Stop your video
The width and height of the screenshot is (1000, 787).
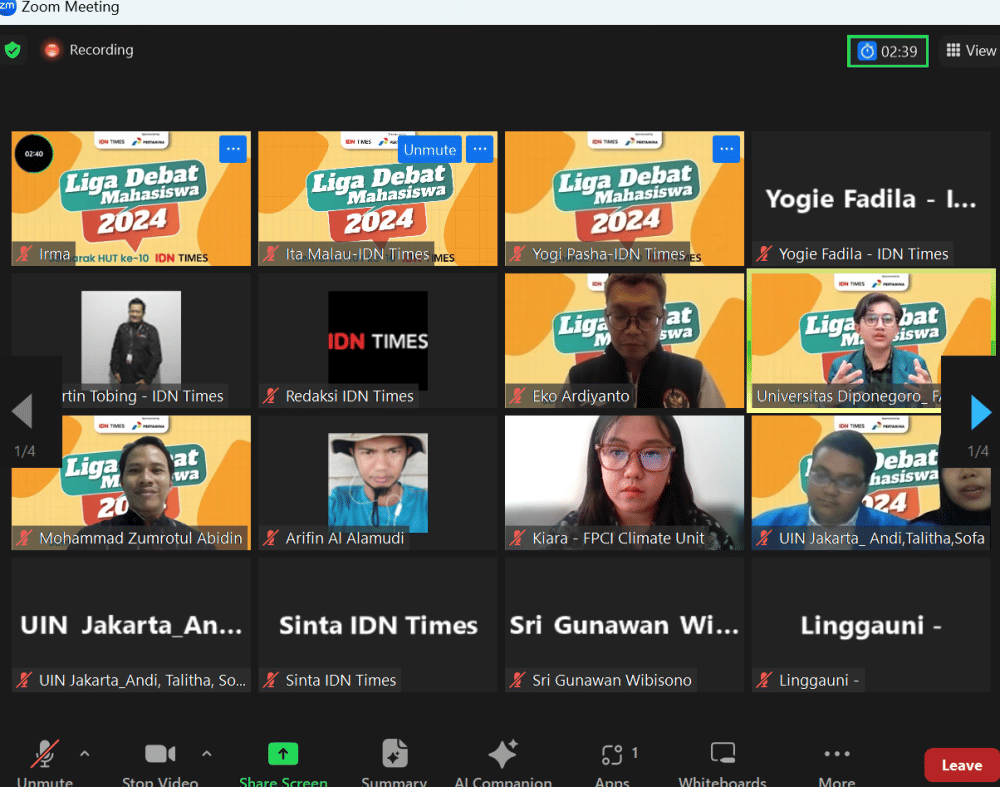click(160, 755)
